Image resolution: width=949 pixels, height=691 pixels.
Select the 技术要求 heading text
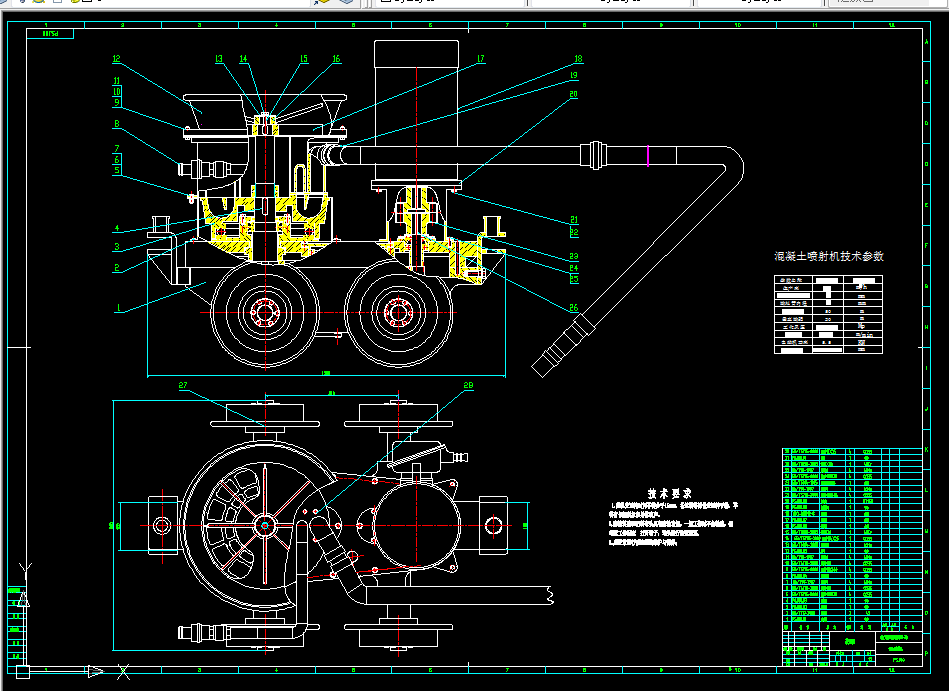click(669, 493)
